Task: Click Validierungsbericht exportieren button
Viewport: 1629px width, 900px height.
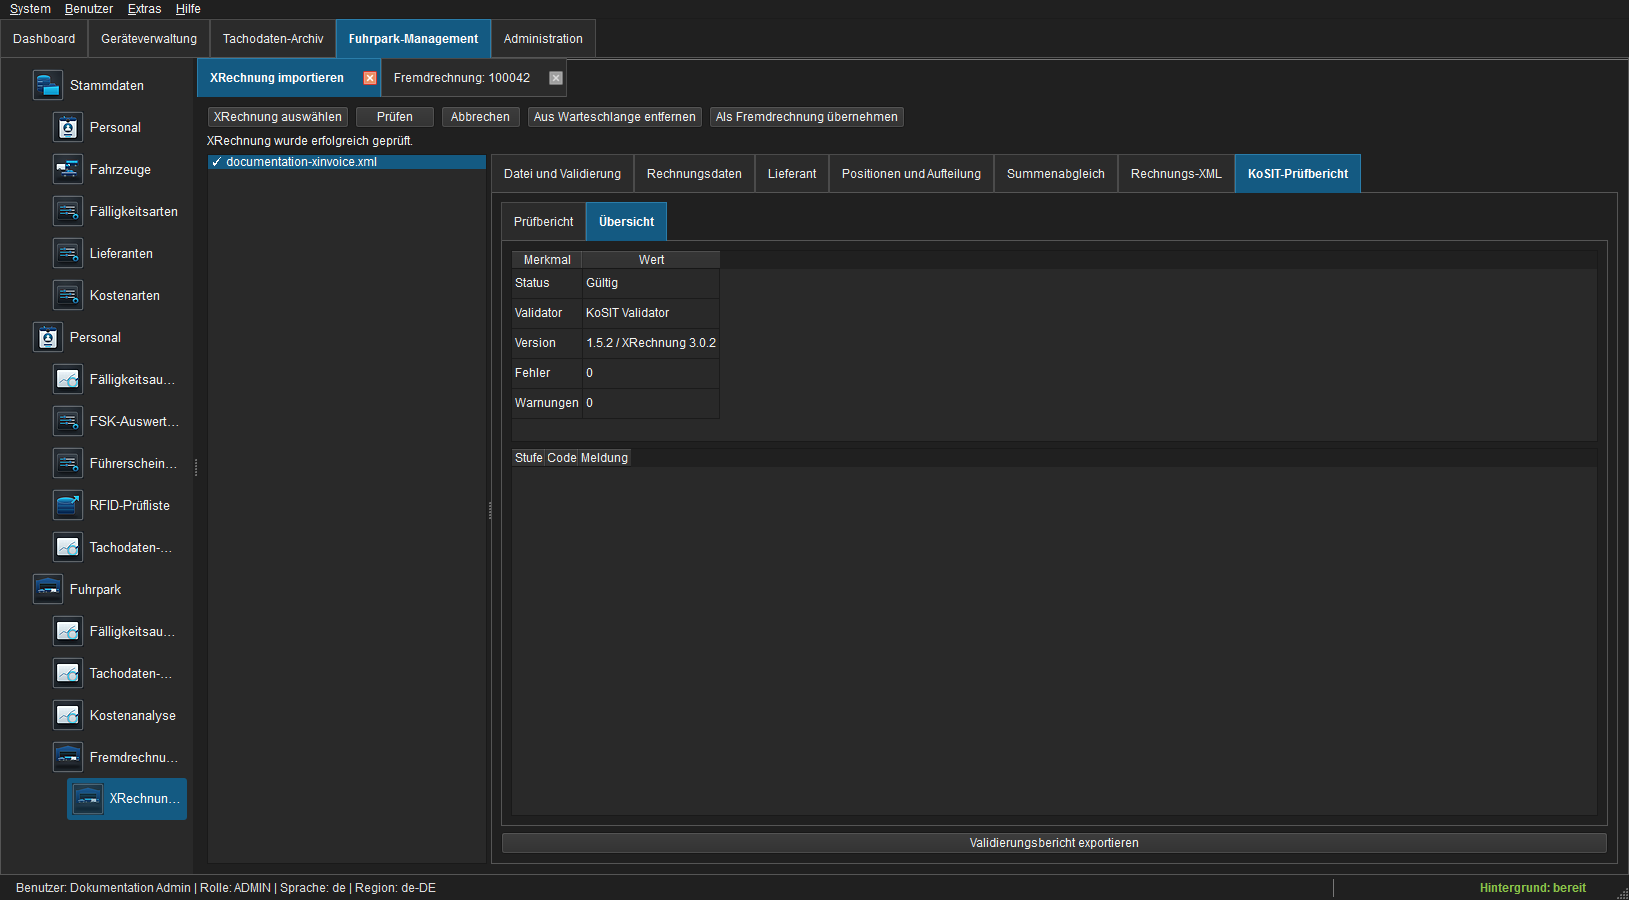Action: coord(1054,843)
